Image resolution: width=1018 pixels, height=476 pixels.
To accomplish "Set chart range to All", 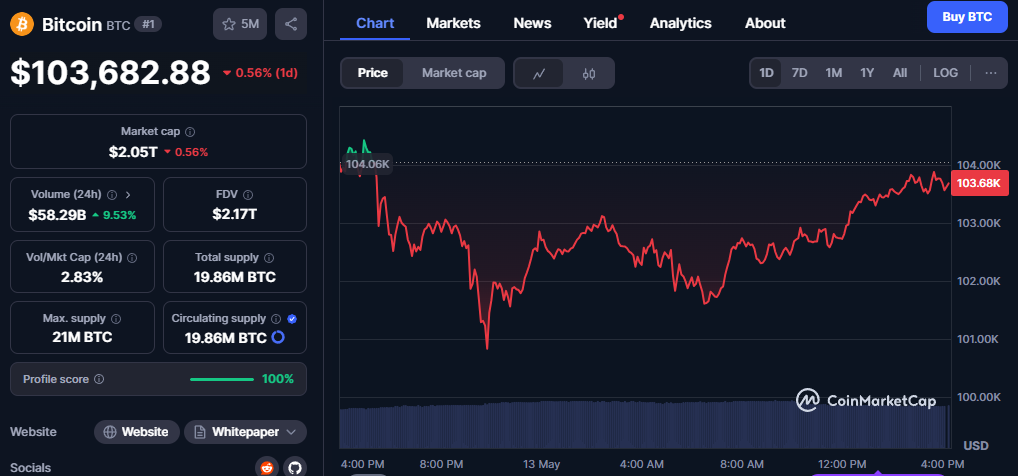I will point(900,73).
